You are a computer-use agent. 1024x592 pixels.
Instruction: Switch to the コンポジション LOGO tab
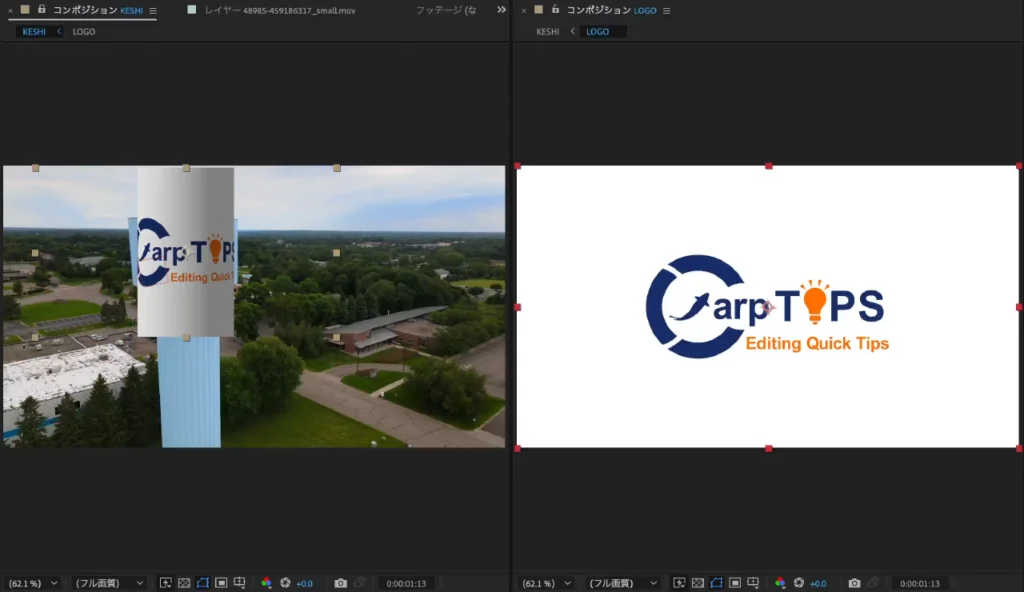pos(611,10)
